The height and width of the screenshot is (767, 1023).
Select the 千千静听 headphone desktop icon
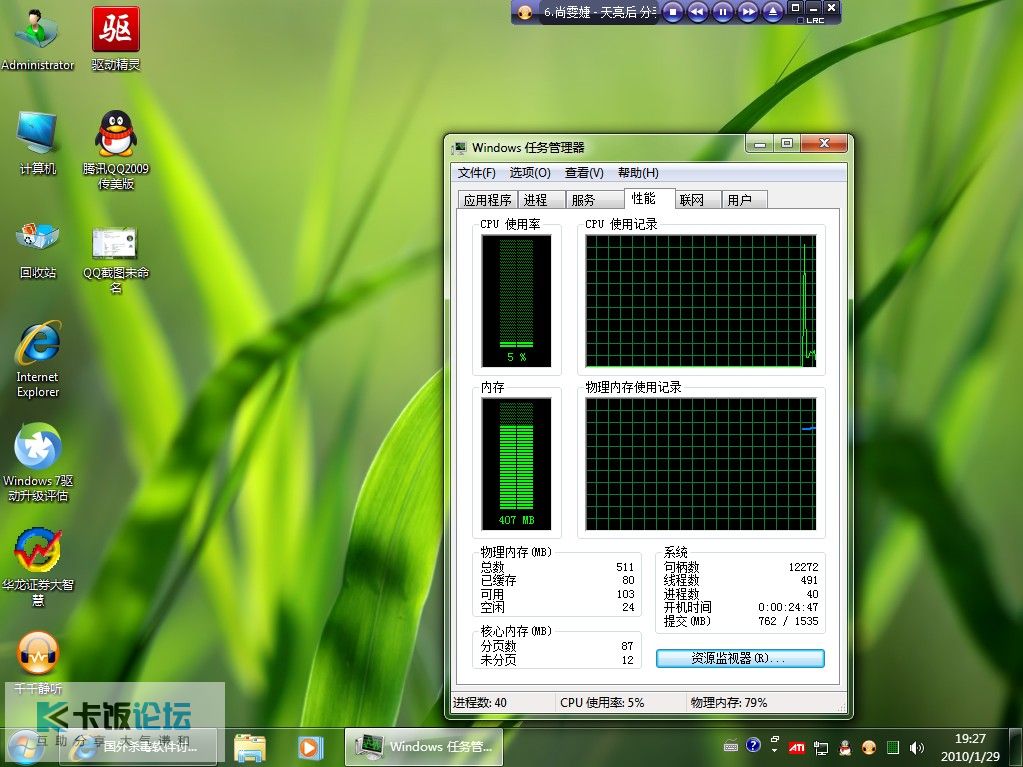click(37, 662)
